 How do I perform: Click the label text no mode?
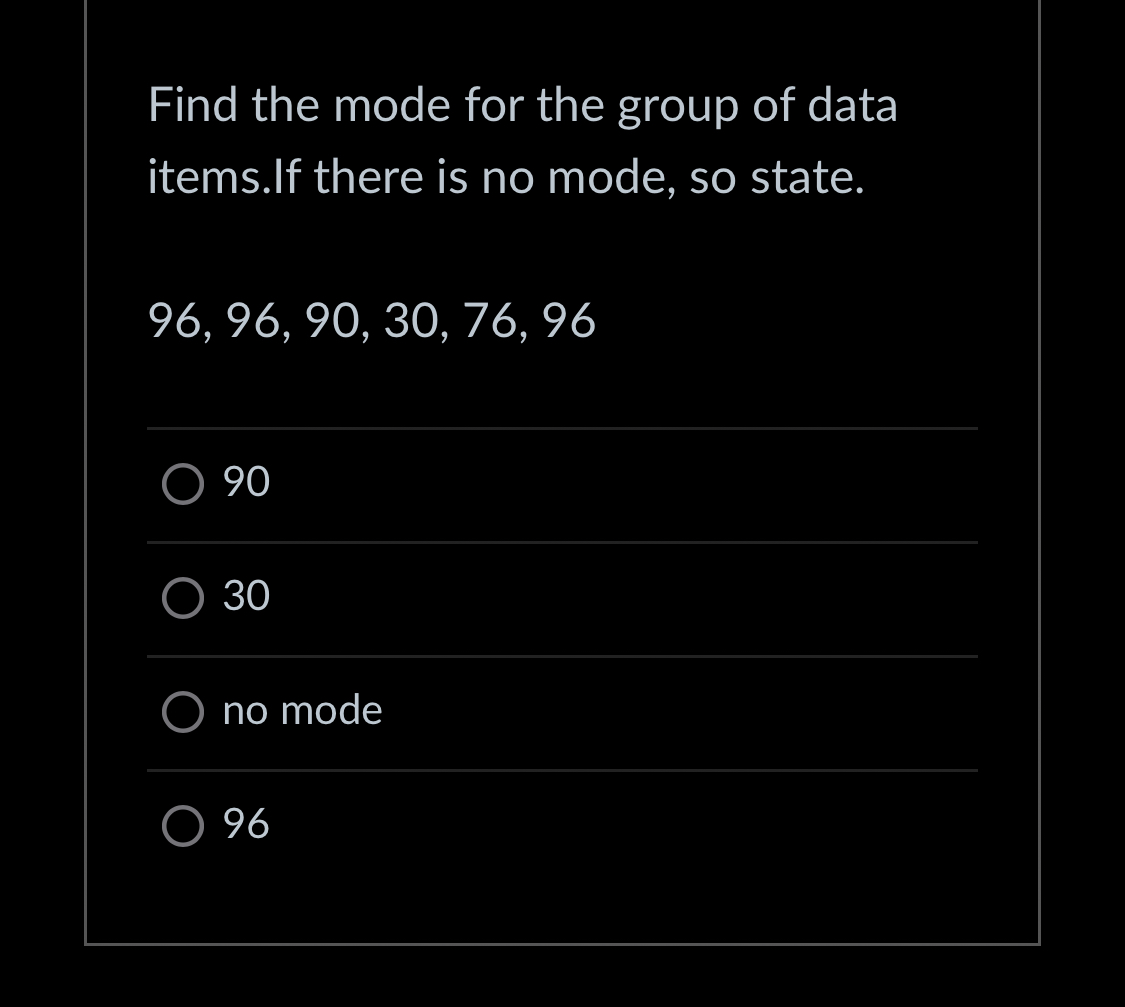(x=301, y=710)
